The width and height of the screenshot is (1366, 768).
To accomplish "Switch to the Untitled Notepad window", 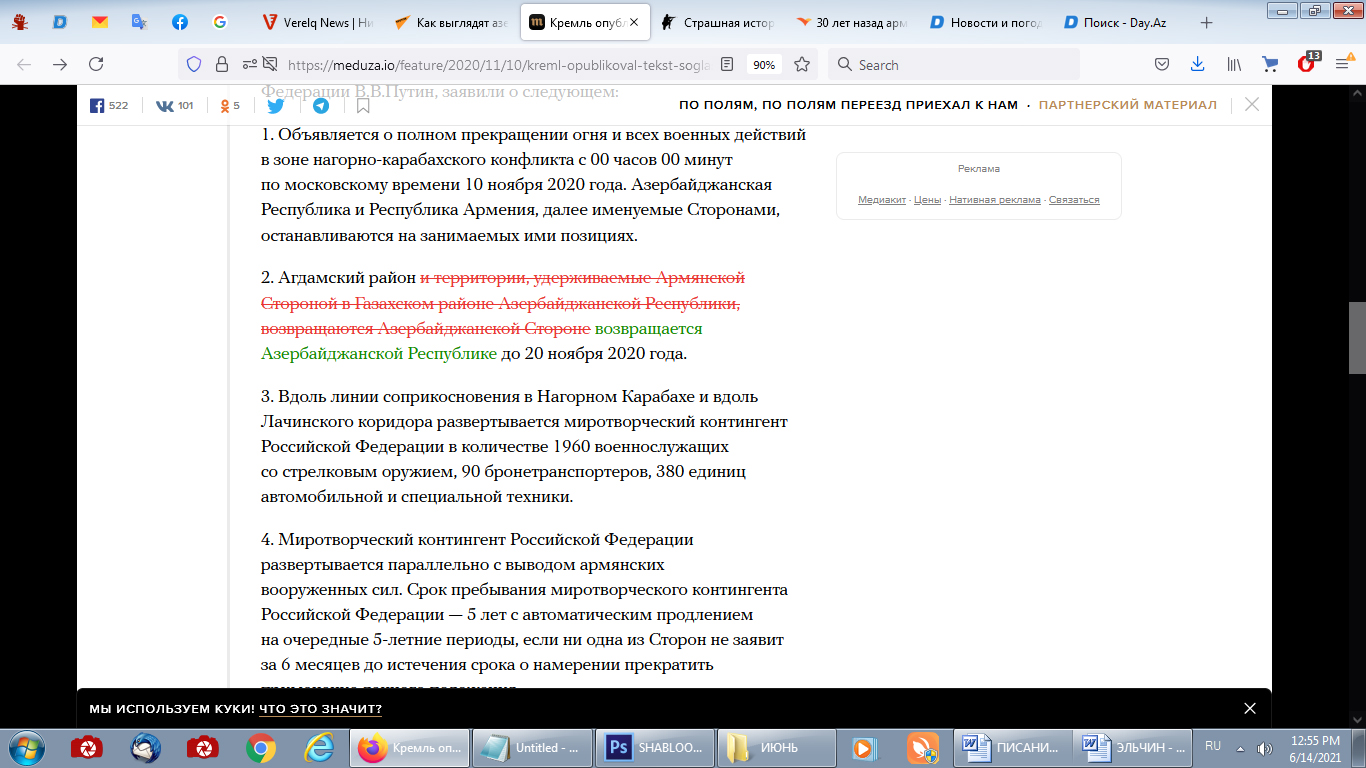I will [533, 747].
